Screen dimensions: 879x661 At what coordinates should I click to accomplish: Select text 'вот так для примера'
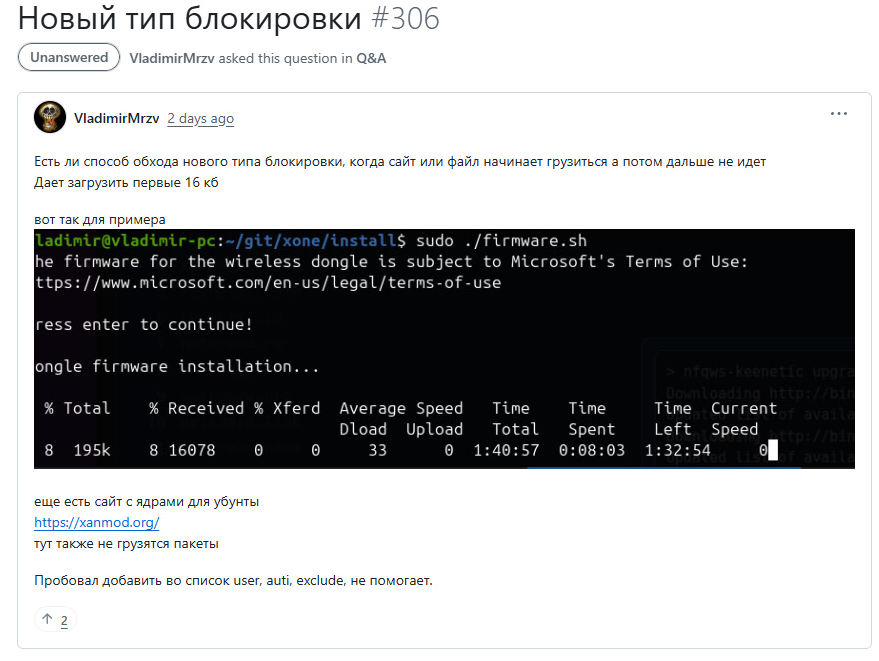(100, 219)
